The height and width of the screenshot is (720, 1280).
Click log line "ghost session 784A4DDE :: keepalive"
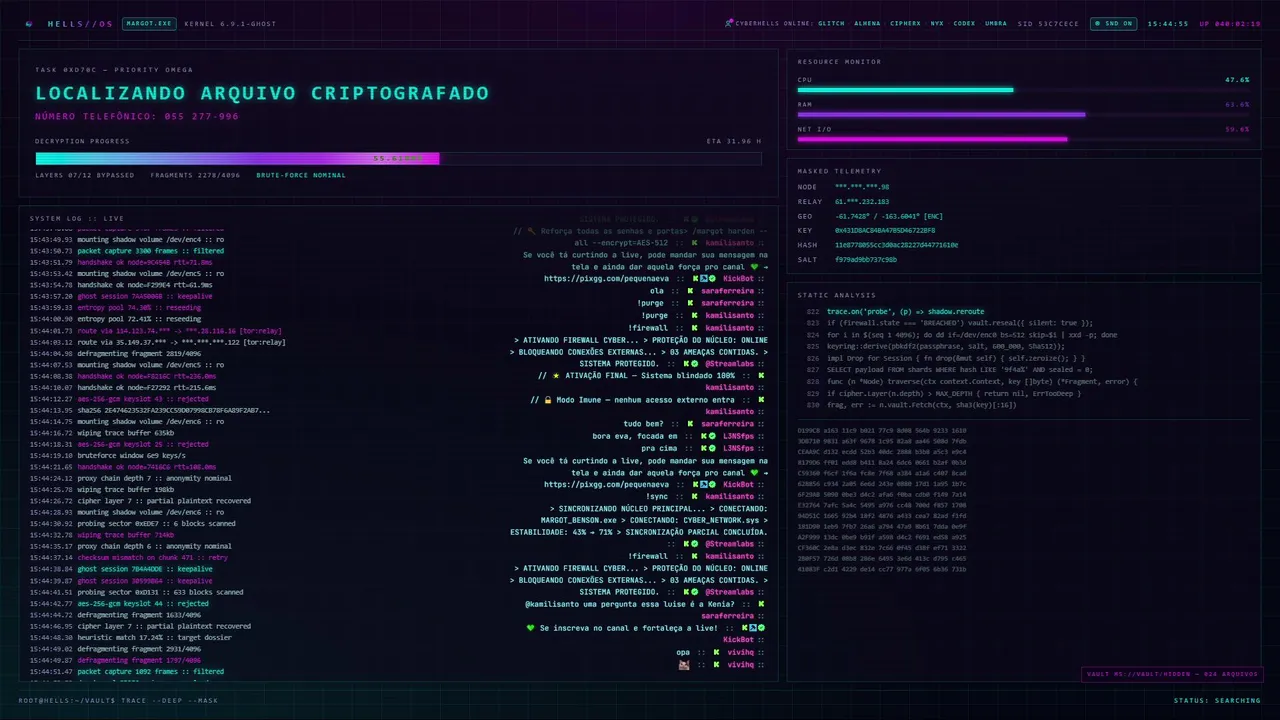tap(121, 569)
